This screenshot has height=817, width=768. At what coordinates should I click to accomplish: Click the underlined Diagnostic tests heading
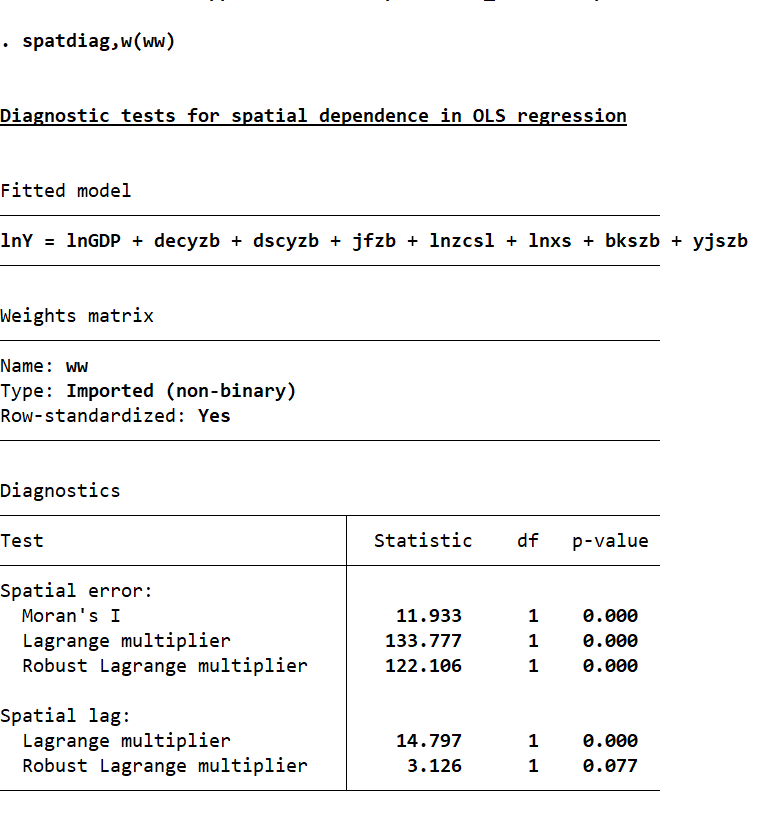point(313,115)
